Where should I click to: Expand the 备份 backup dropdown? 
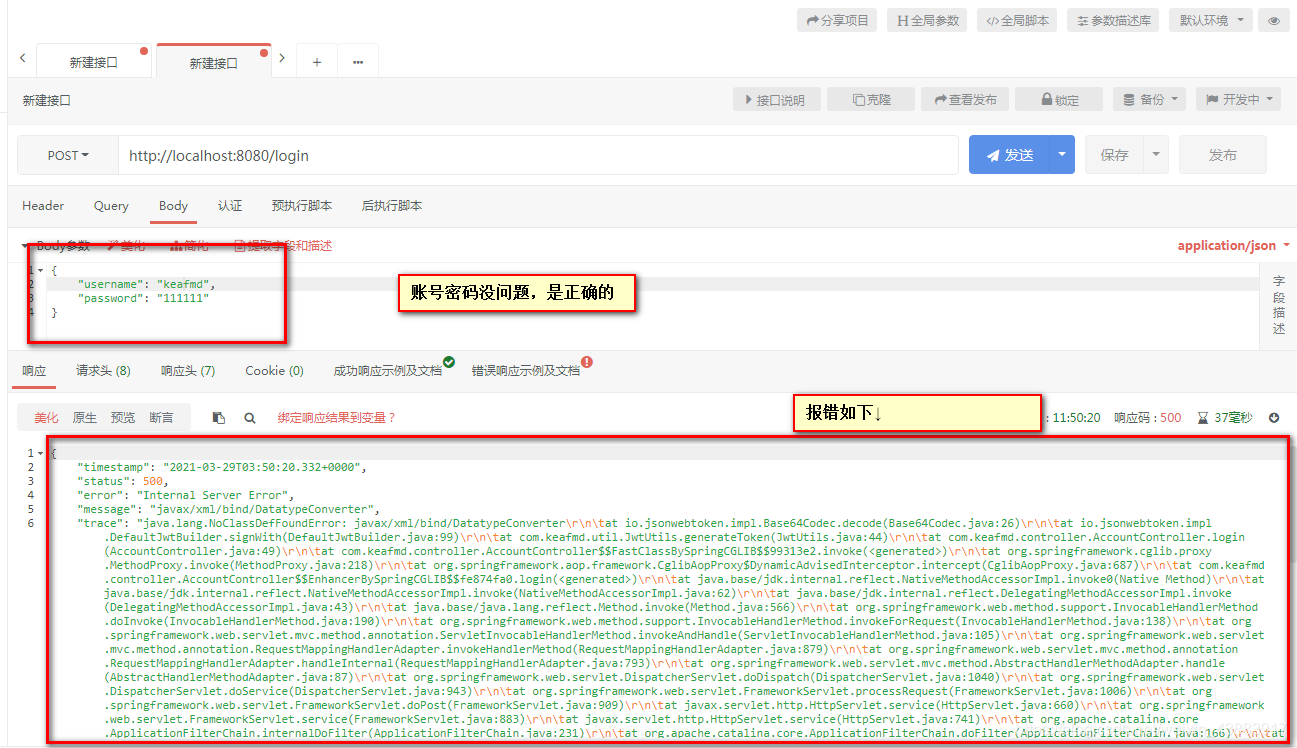[1149, 100]
